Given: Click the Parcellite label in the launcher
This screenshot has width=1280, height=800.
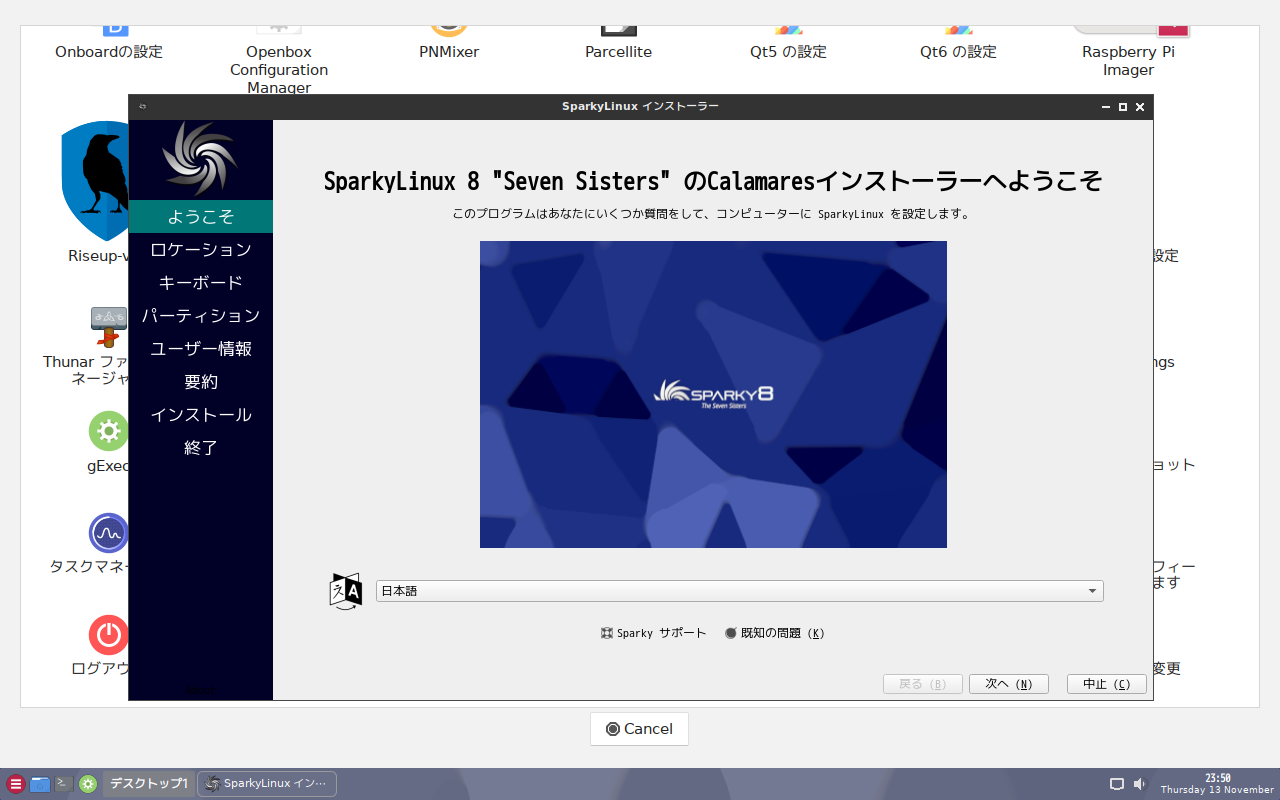Looking at the screenshot, I should pos(618,52).
